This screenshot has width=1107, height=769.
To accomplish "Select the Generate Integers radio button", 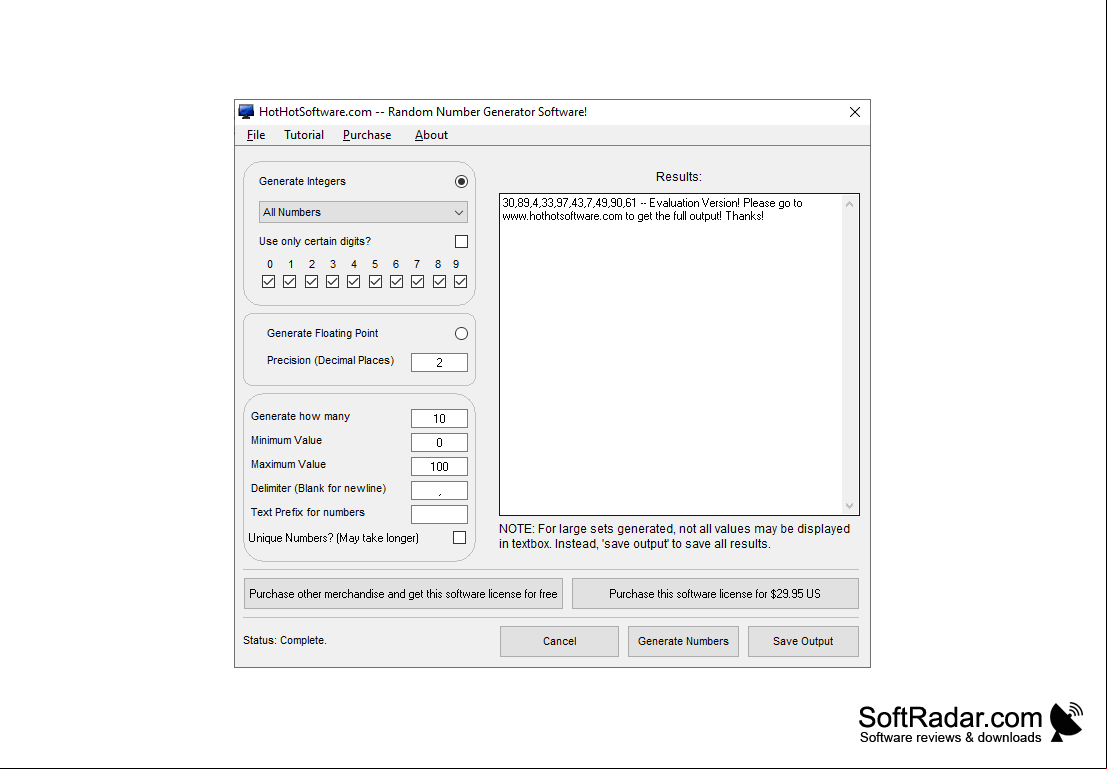I will (461, 181).
